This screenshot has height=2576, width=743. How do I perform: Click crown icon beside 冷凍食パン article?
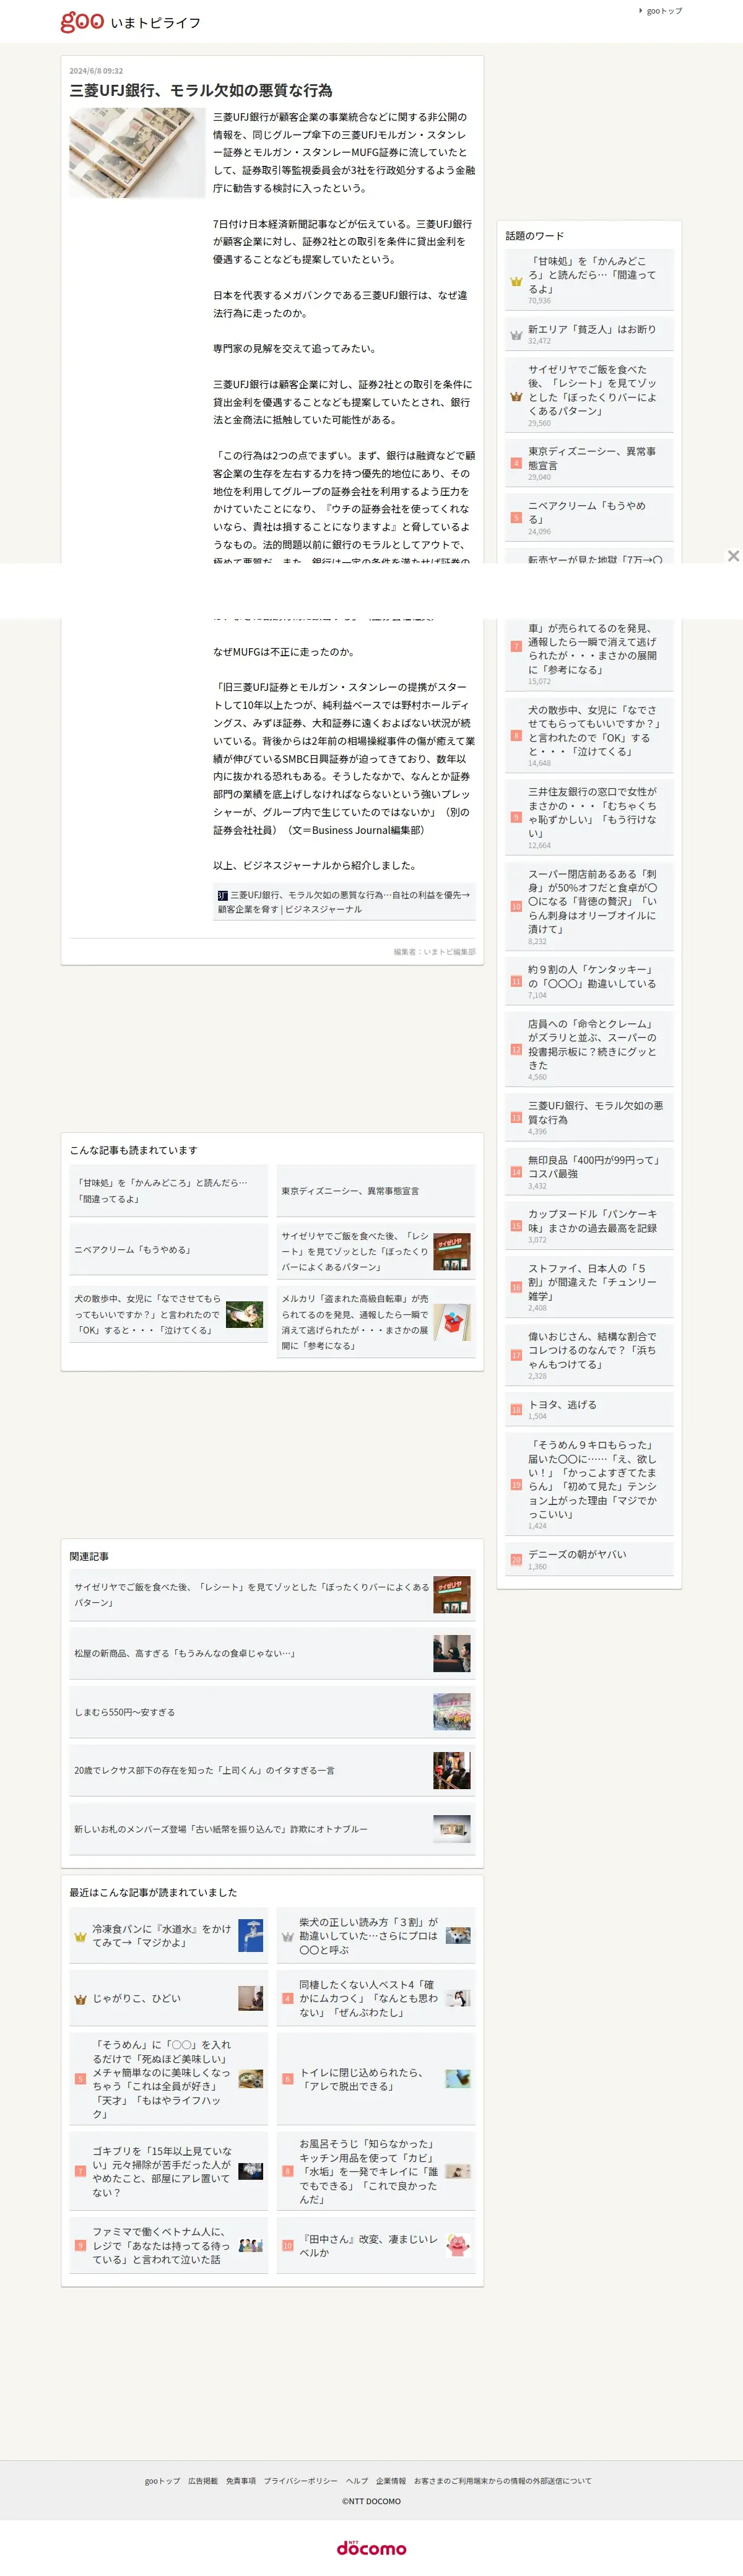(80, 1936)
